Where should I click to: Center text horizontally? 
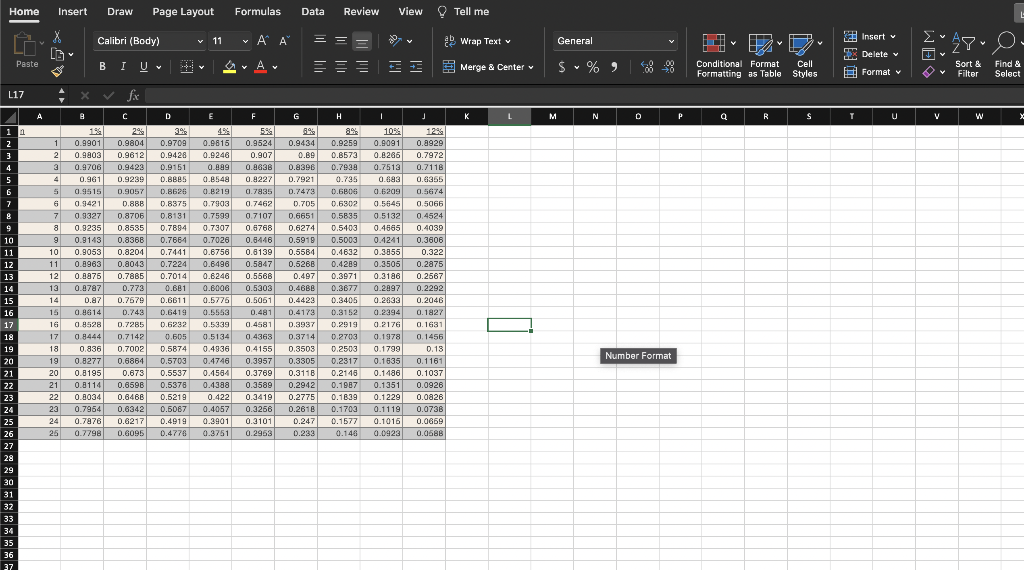[x=341, y=67]
